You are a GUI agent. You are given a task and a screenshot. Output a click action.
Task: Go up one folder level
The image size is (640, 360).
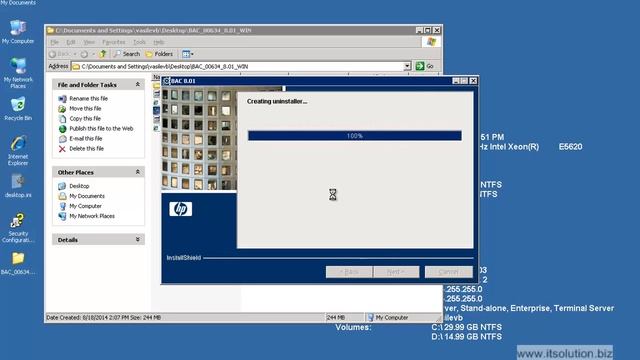pyautogui.click(x=103, y=54)
